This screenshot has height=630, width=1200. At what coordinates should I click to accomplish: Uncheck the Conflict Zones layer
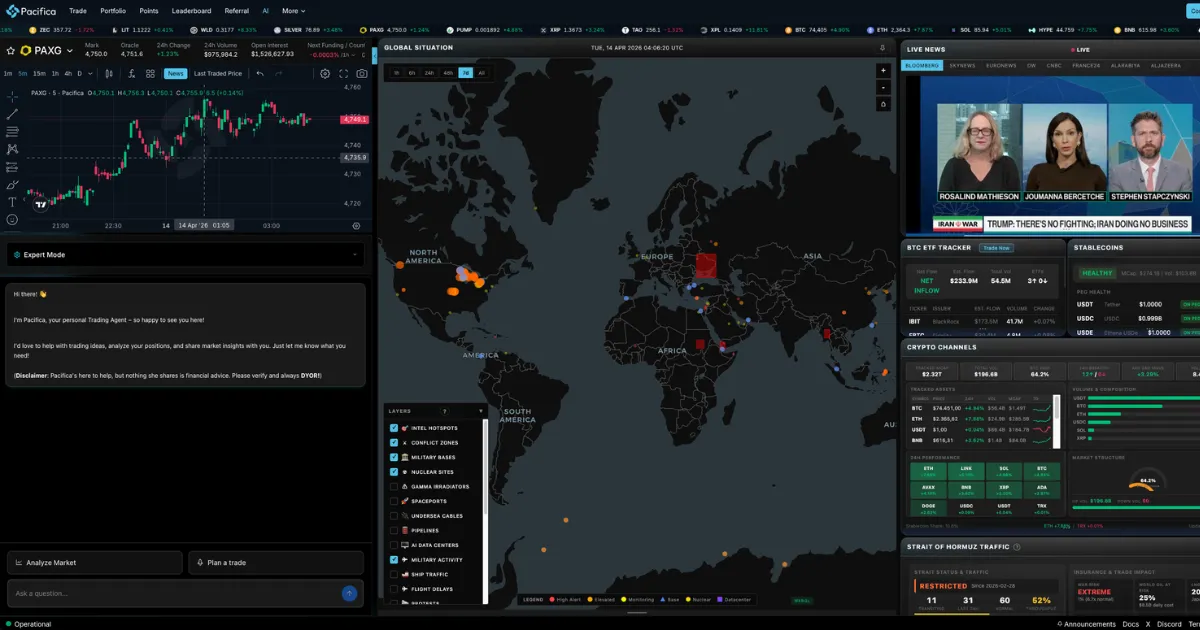(x=394, y=443)
